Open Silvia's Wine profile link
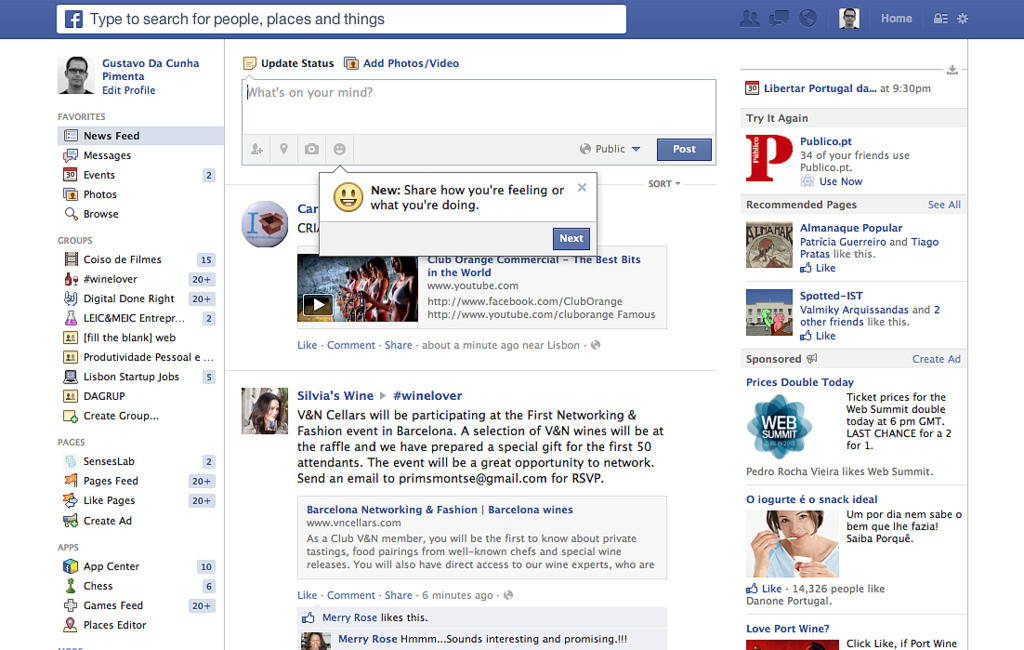This screenshot has height=650, width=1024. coord(335,395)
